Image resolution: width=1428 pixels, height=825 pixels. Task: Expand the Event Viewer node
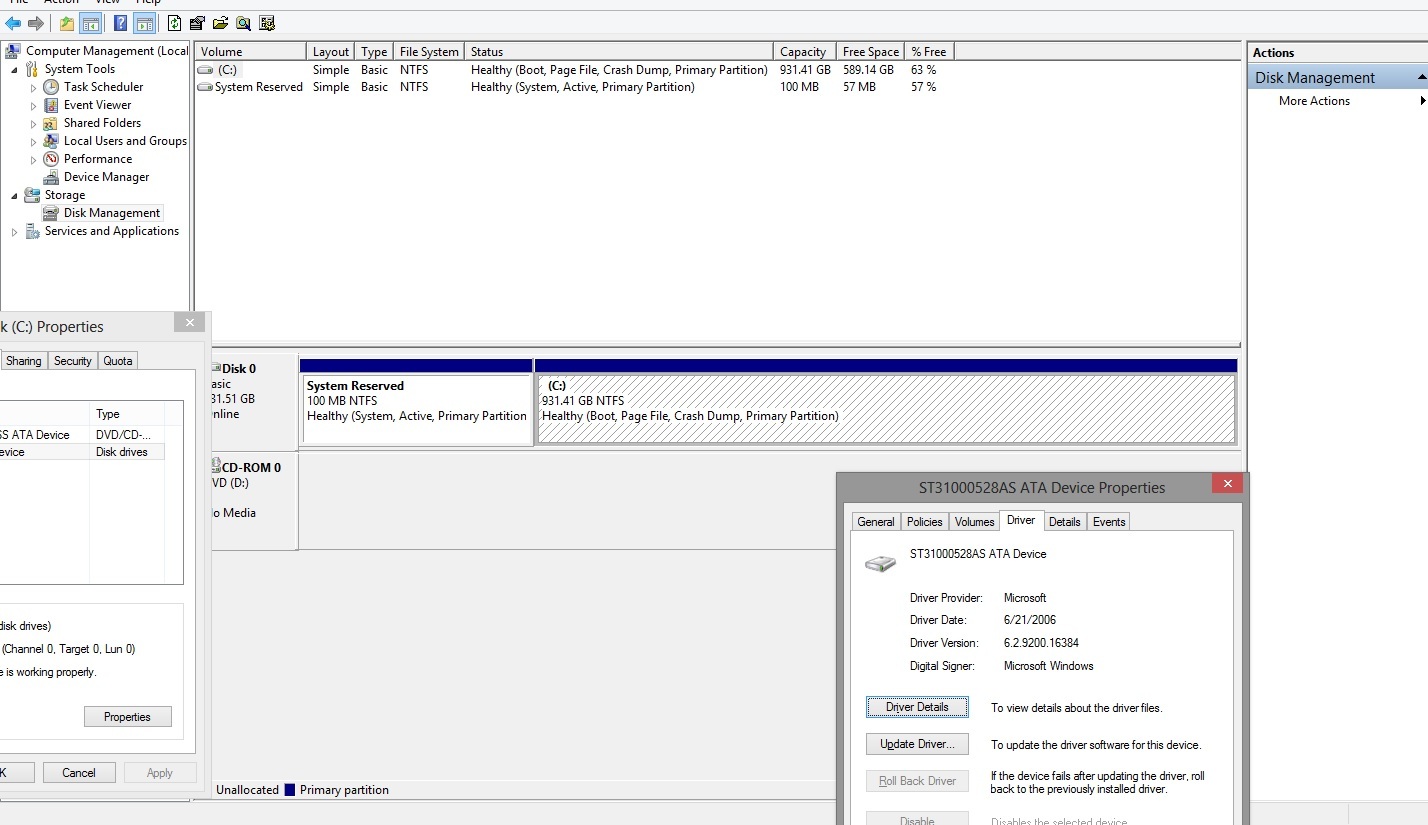(x=33, y=105)
